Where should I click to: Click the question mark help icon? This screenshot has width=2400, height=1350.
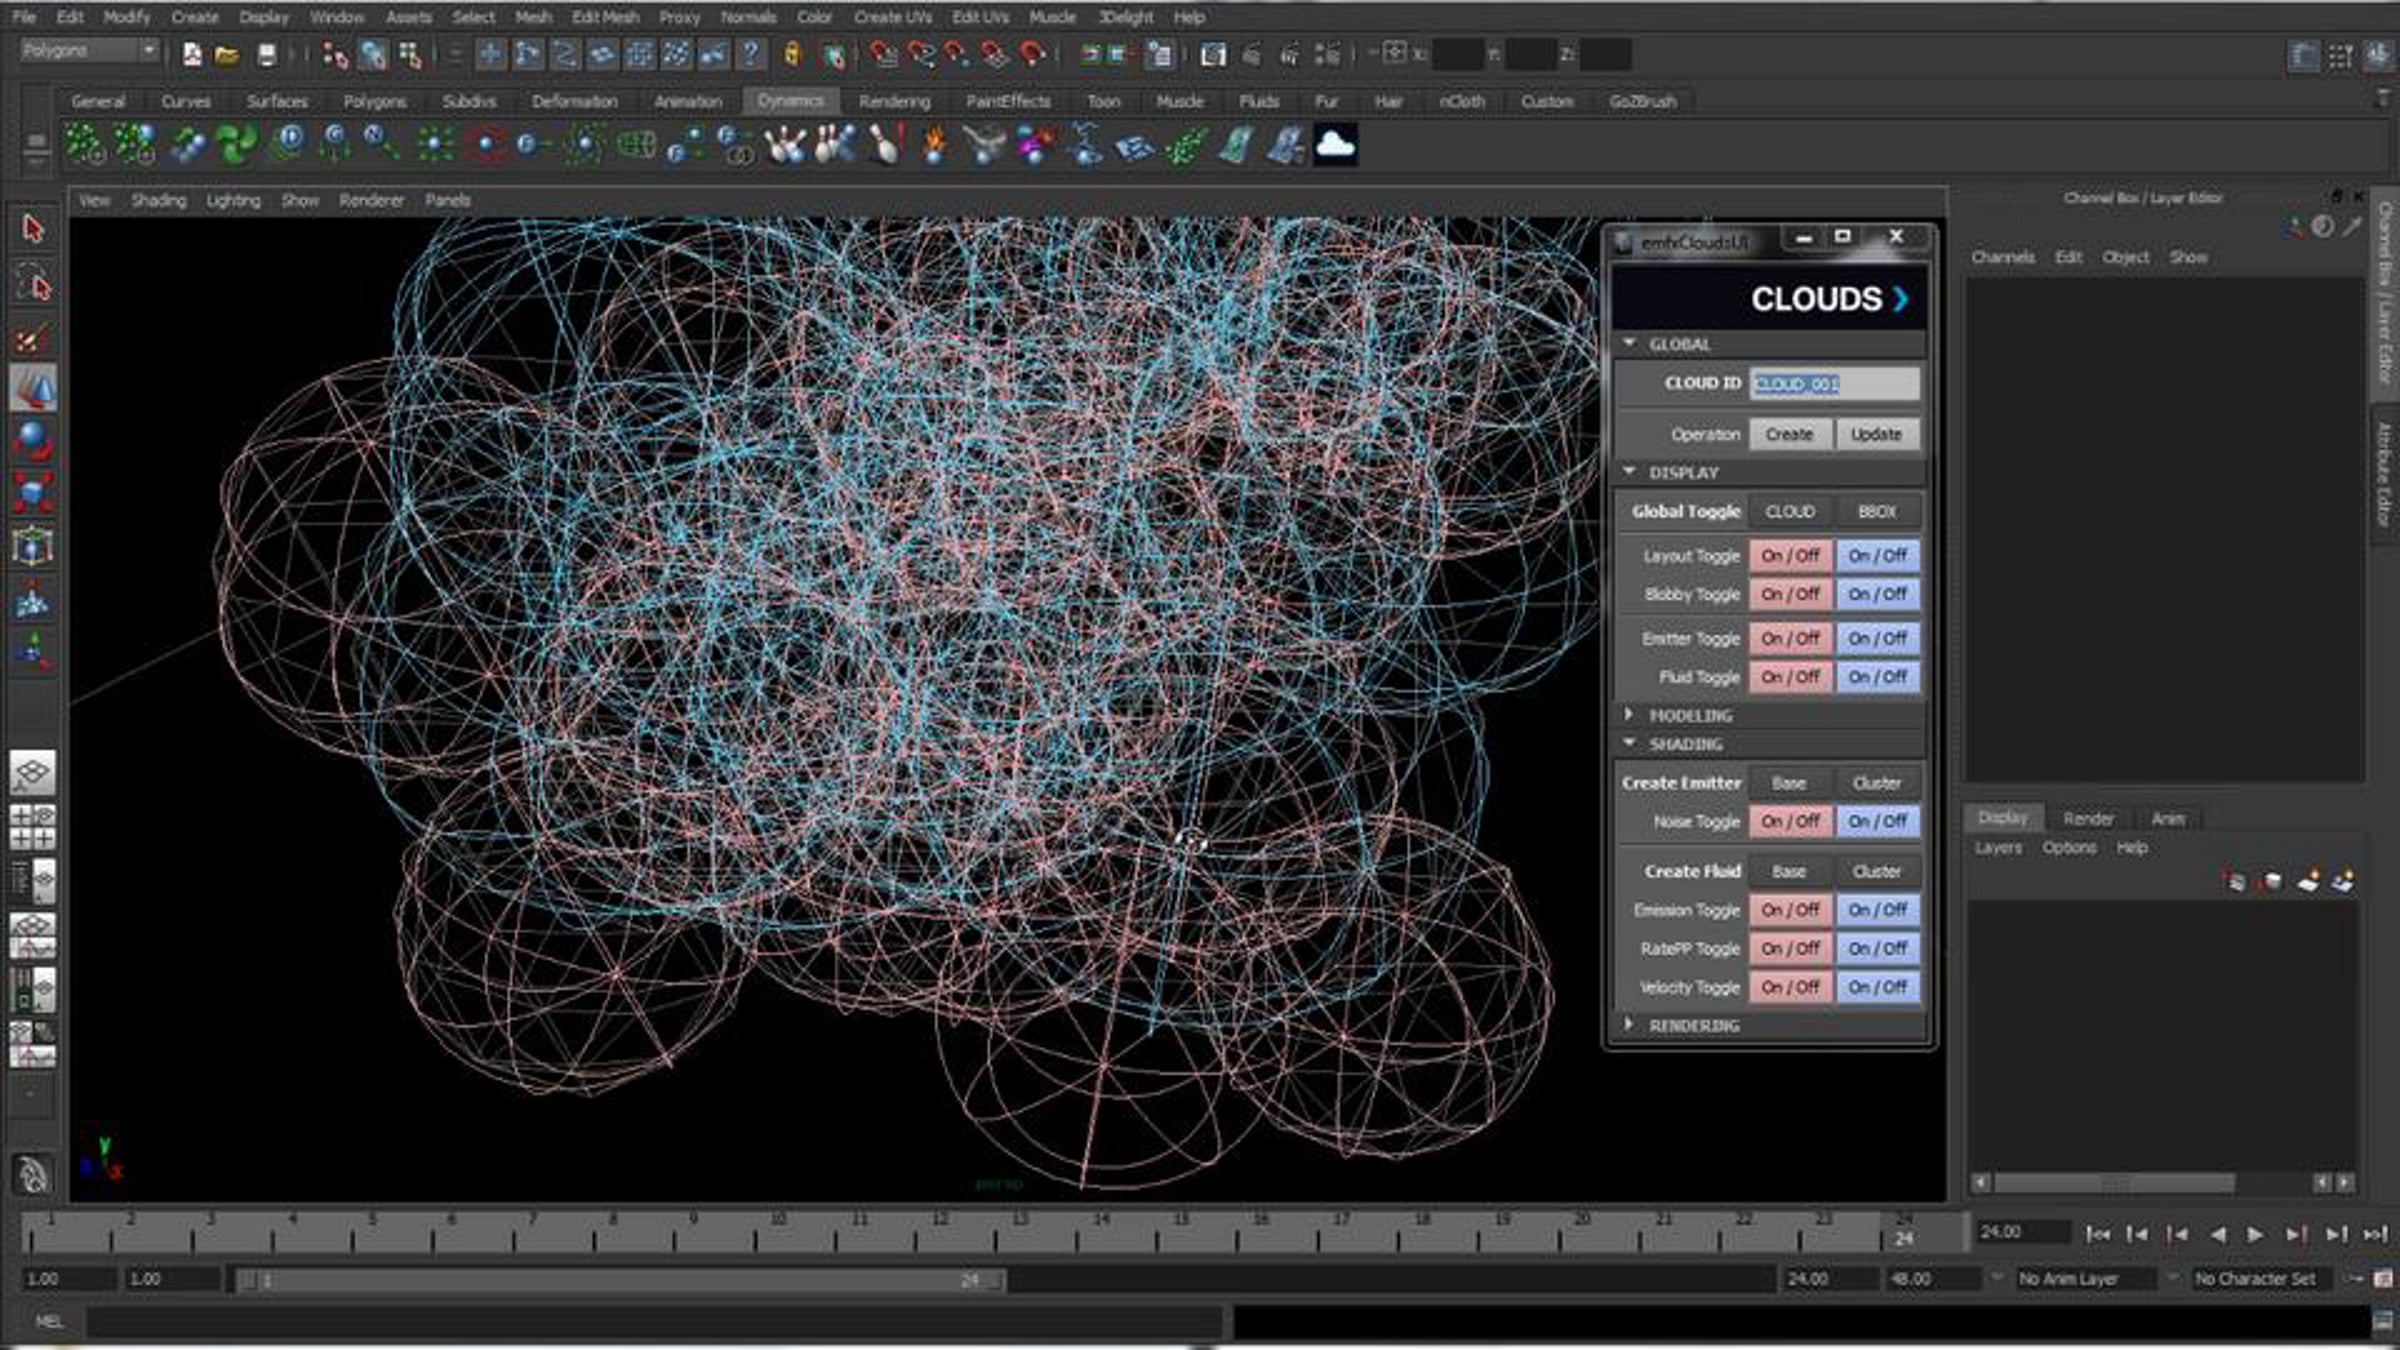(750, 55)
